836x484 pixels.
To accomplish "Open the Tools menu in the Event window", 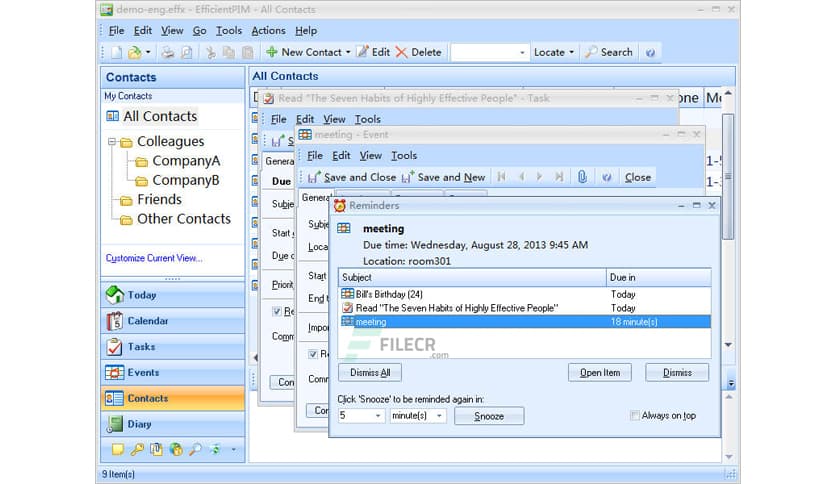I will (x=404, y=156).
